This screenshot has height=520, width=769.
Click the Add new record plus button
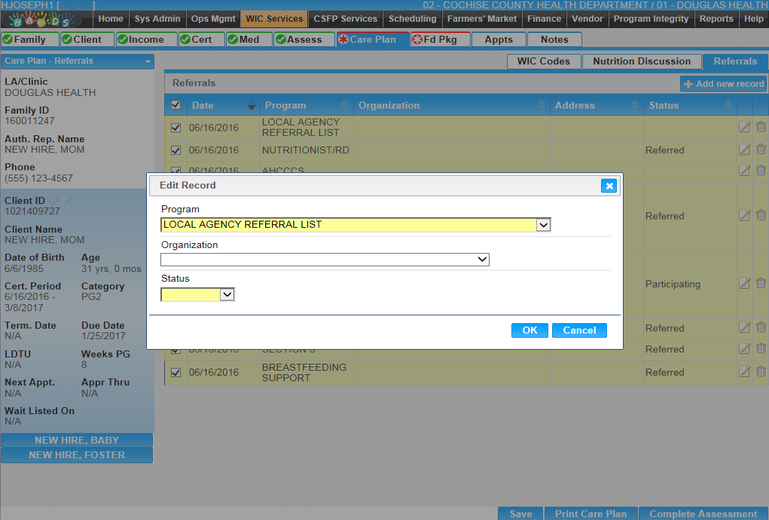point(723,84)
